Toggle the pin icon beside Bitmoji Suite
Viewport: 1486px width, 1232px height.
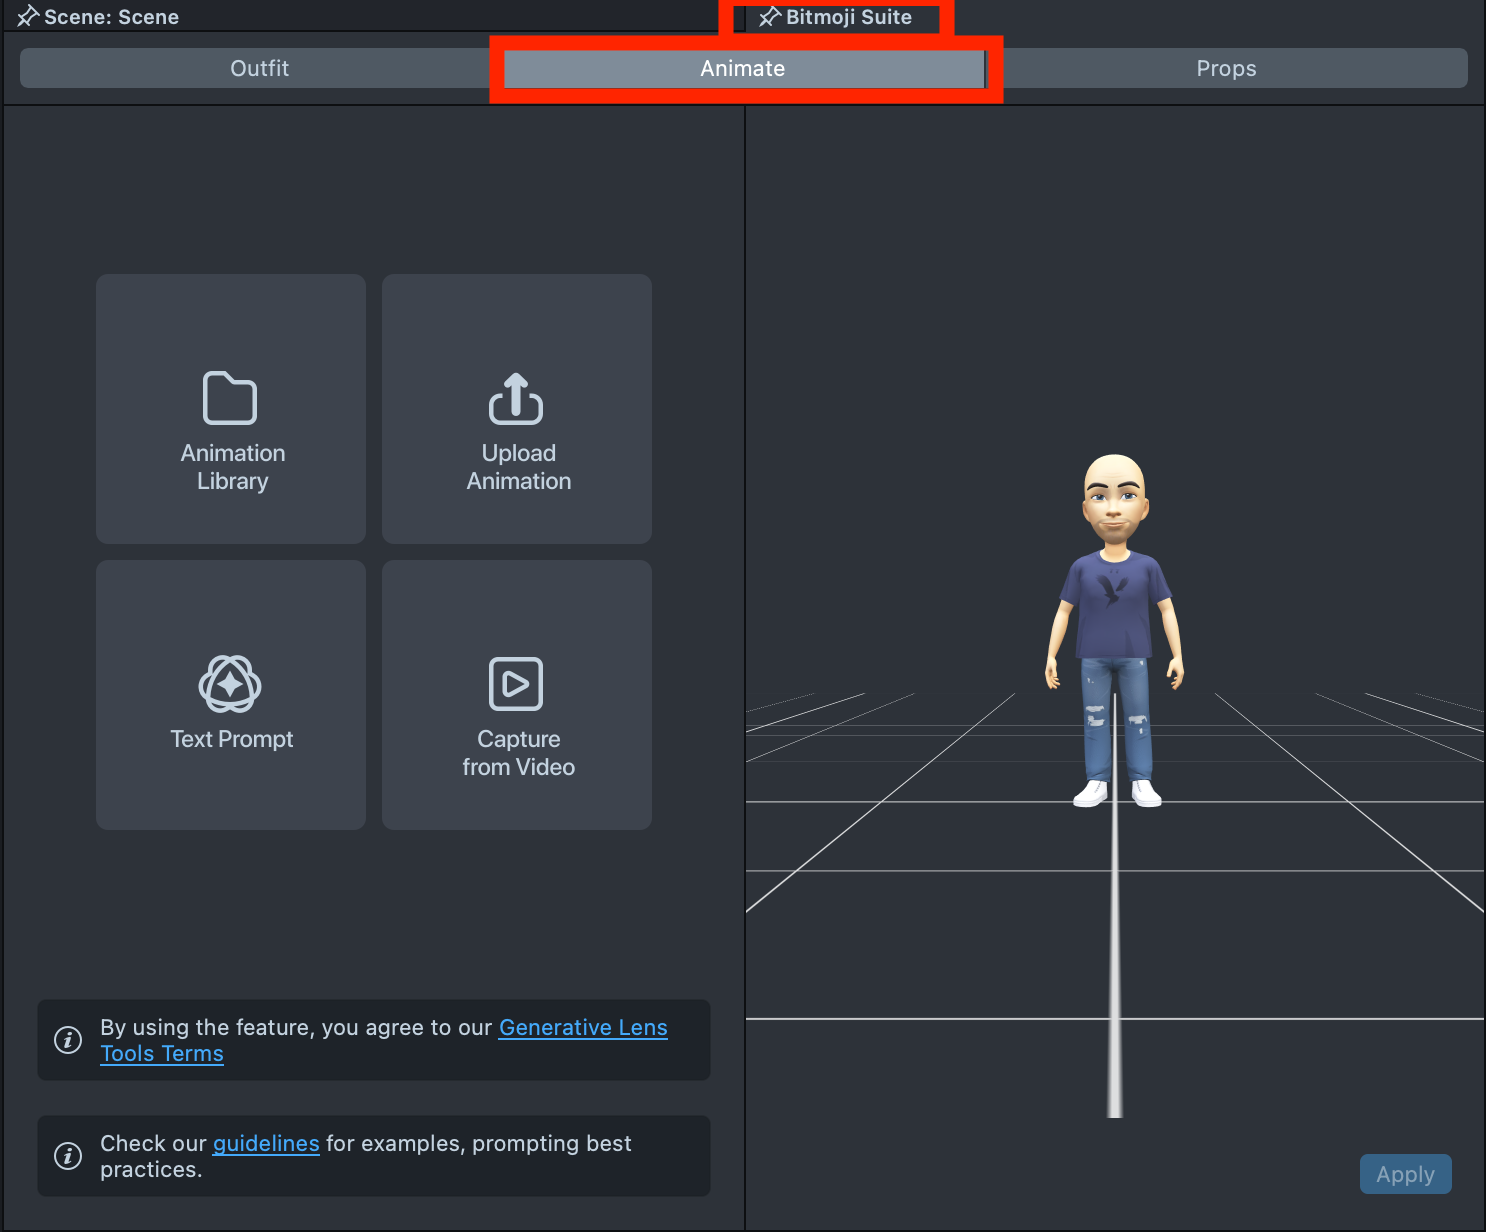tap(769, 17)
